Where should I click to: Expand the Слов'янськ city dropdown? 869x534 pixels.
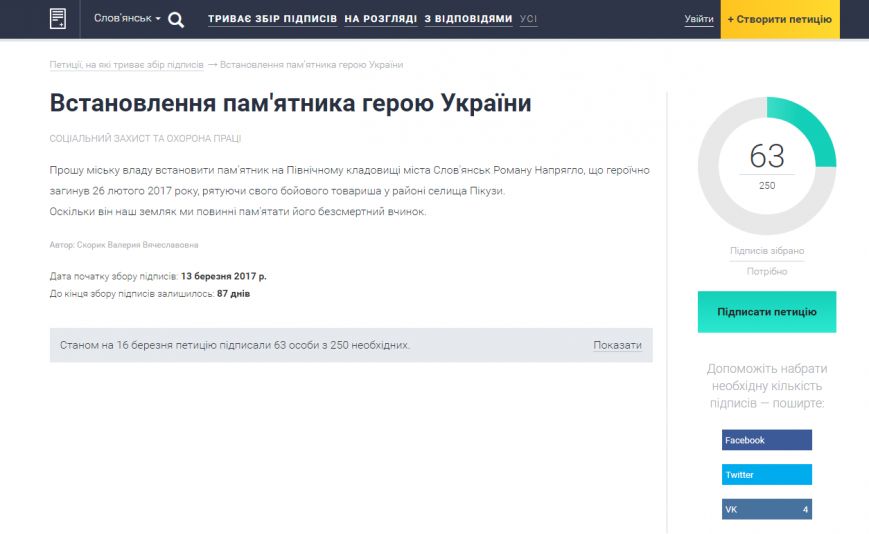[x=127, y=18]
